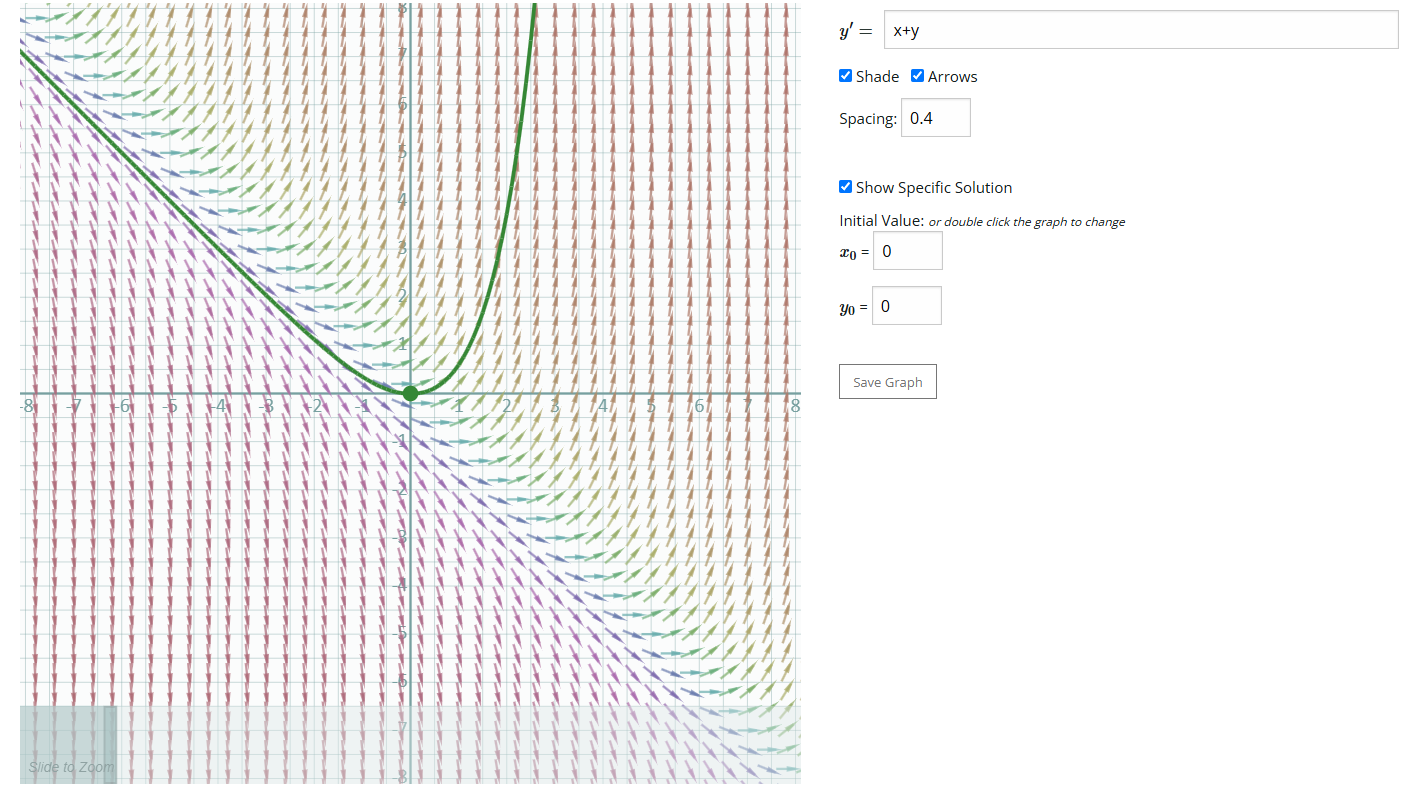Click the Slide to Zoom slider handle
1424x787 pixels.
click(110, 744)
